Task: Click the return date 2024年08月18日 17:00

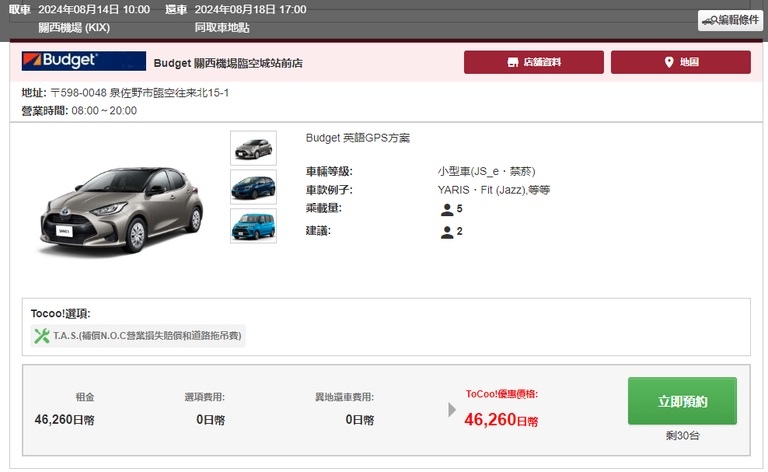Action: click(x=250, y=9)
